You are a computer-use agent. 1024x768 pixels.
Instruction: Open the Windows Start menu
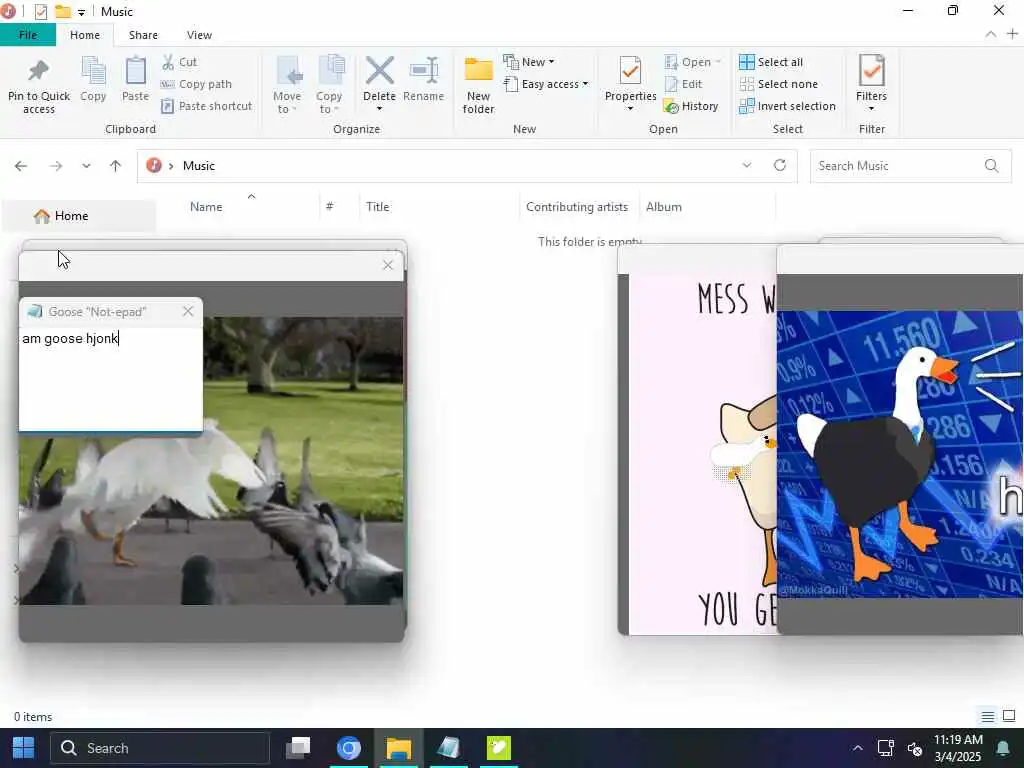tap(24, 748)
